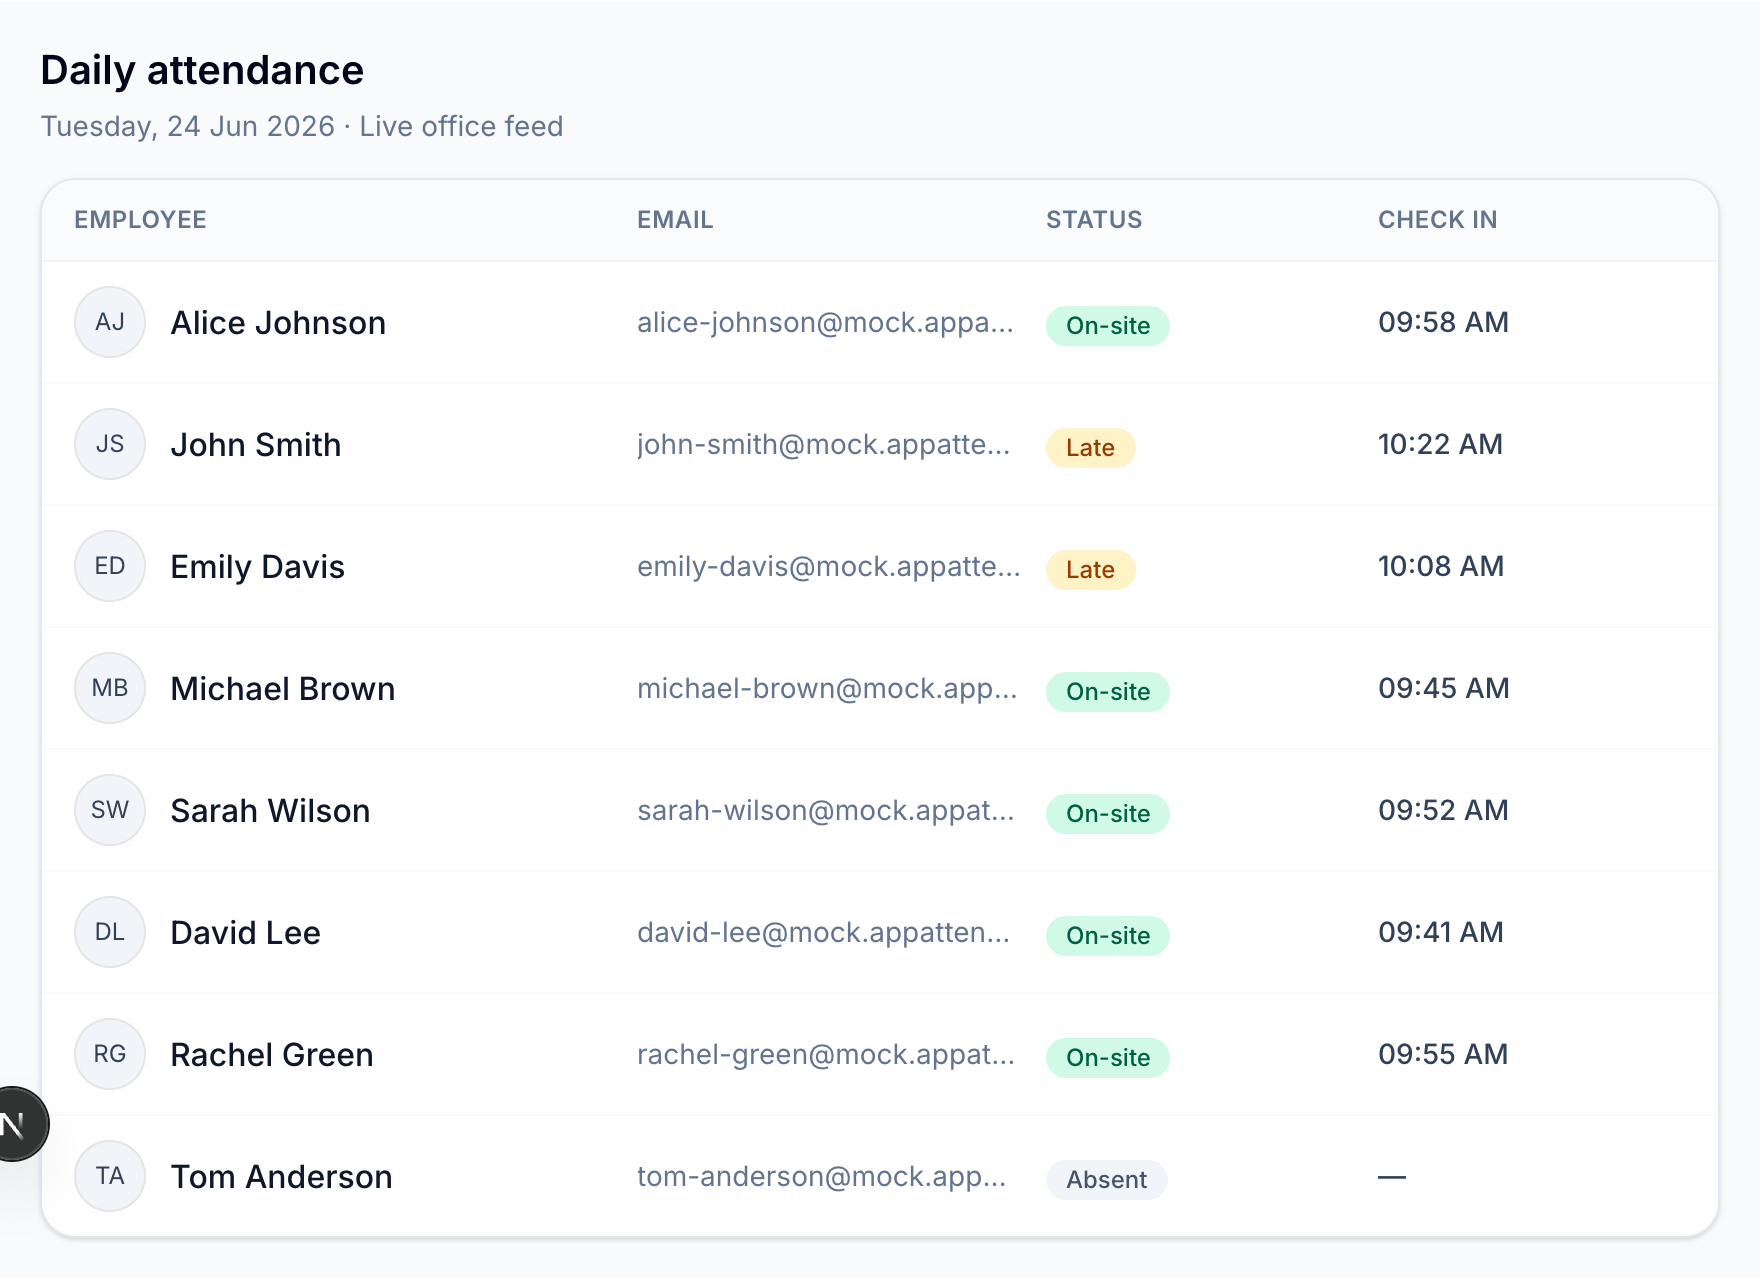Click Sarah Wilson's email address
Image resolution: width=1760 pixels, height=1278 pixels.
[826, 811]
